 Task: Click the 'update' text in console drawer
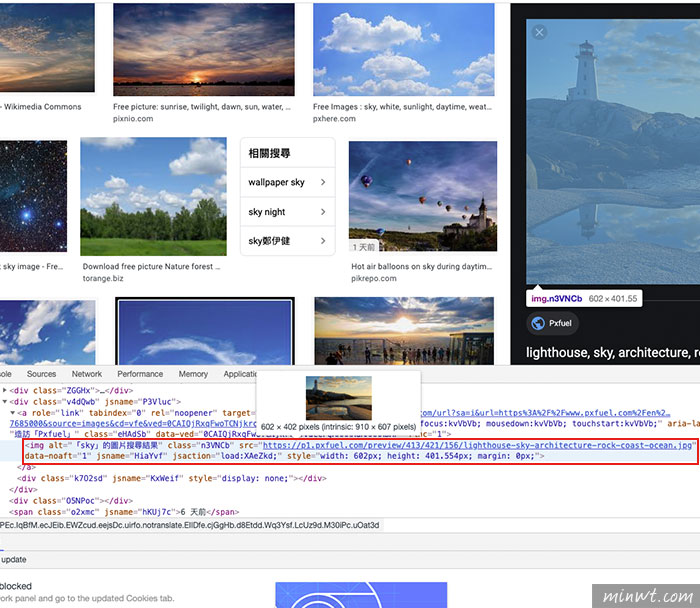[x=14, y=560]
